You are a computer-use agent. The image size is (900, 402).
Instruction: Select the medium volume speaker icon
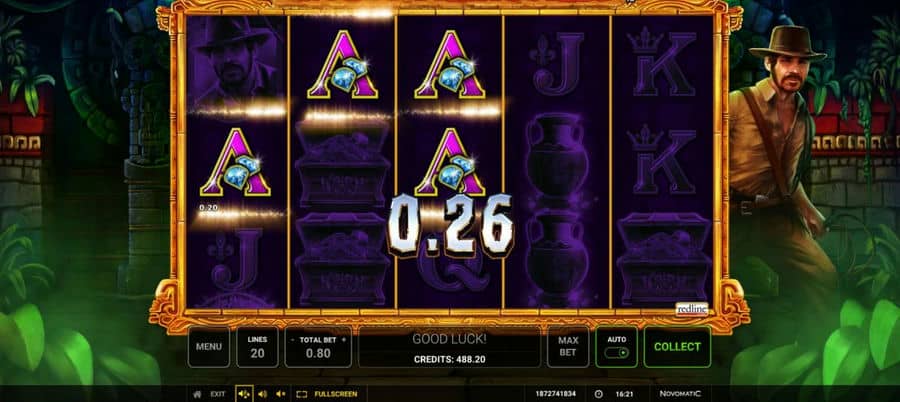click(262, 394)
